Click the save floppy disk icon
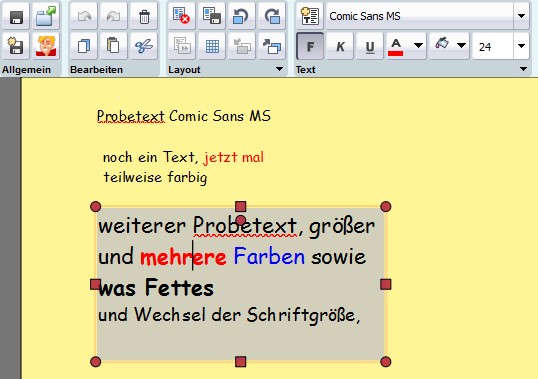538x379 pixels. coord(16,16)
